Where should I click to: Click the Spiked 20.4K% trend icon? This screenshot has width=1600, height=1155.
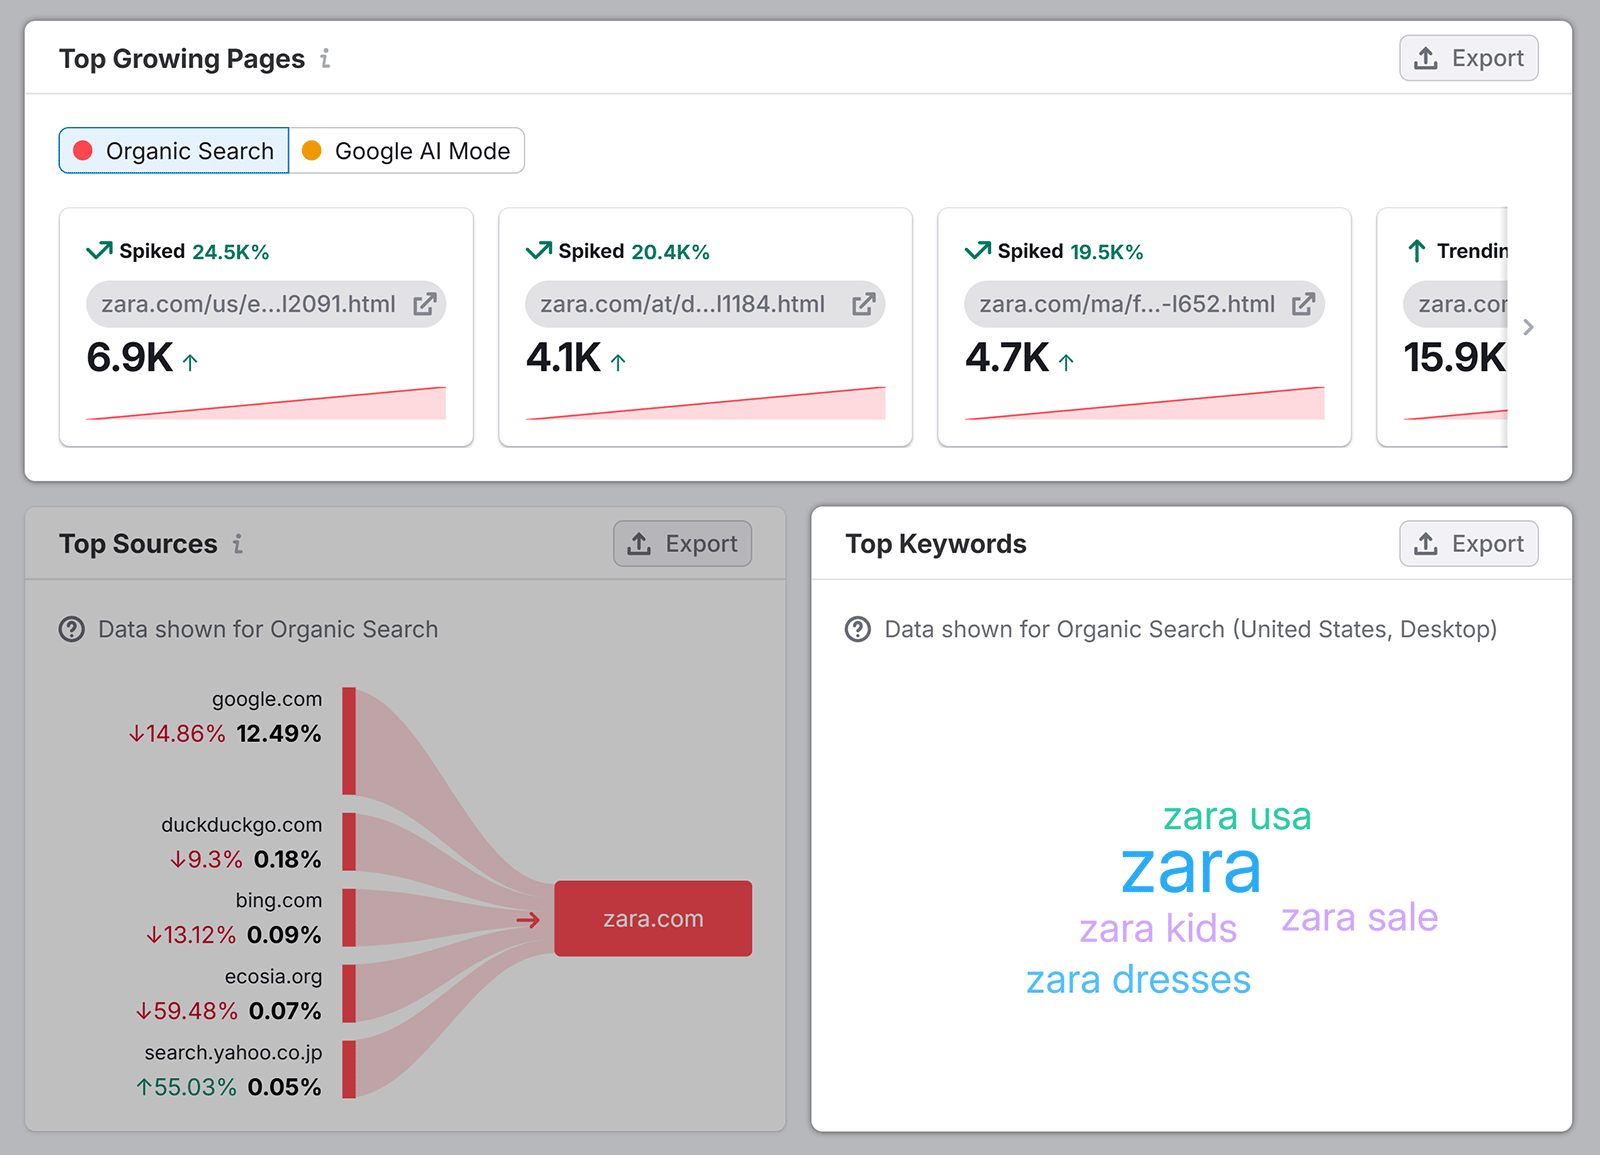pos(539,250)
